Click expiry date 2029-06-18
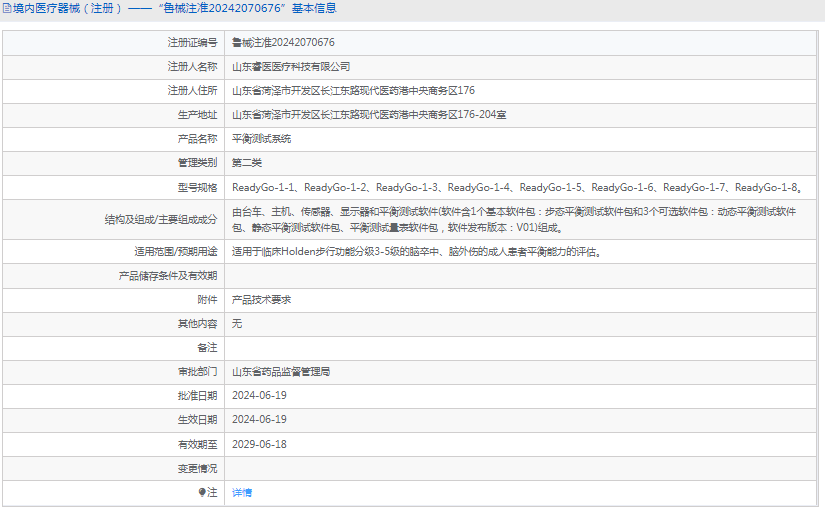This screenshot has width=825, height=509. (x=259, y=445)
